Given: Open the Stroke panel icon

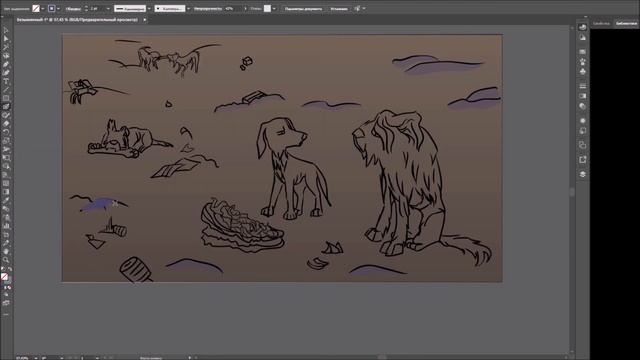Looking at the screenshot, I should pyautogui.click(x=582, y=86).
